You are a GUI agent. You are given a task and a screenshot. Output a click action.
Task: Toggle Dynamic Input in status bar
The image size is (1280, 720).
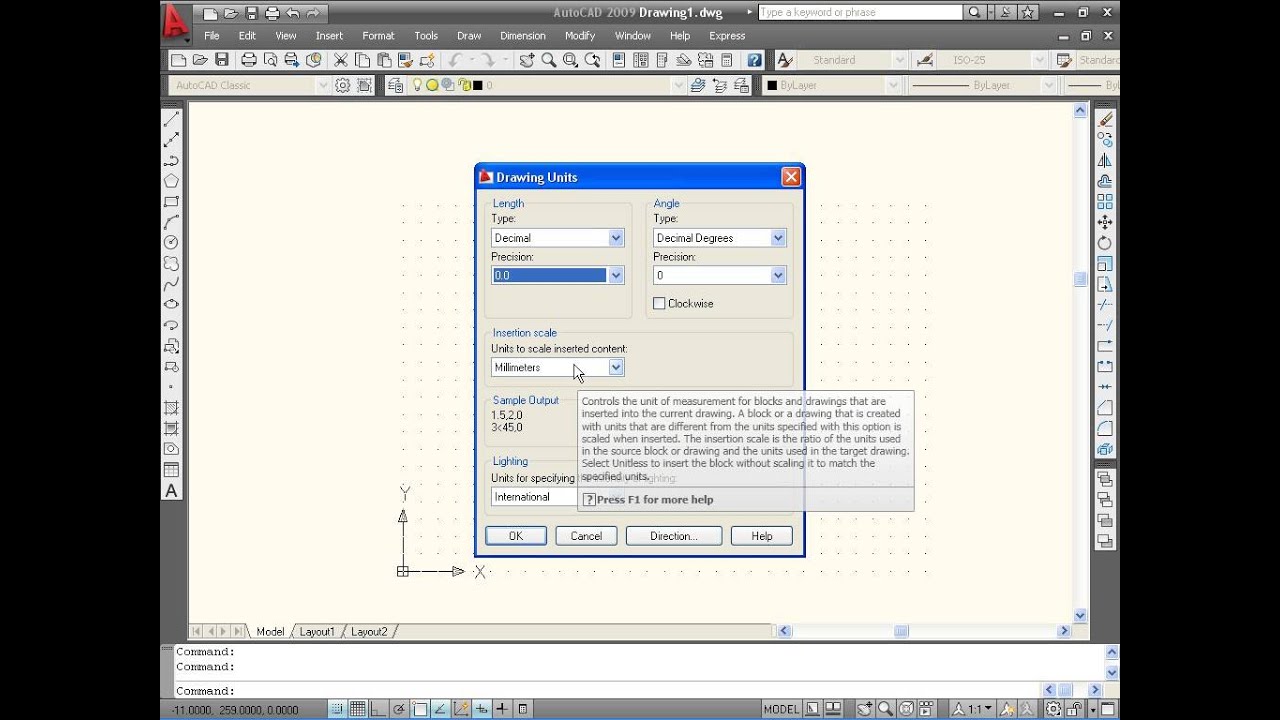[x=482, y=709]
